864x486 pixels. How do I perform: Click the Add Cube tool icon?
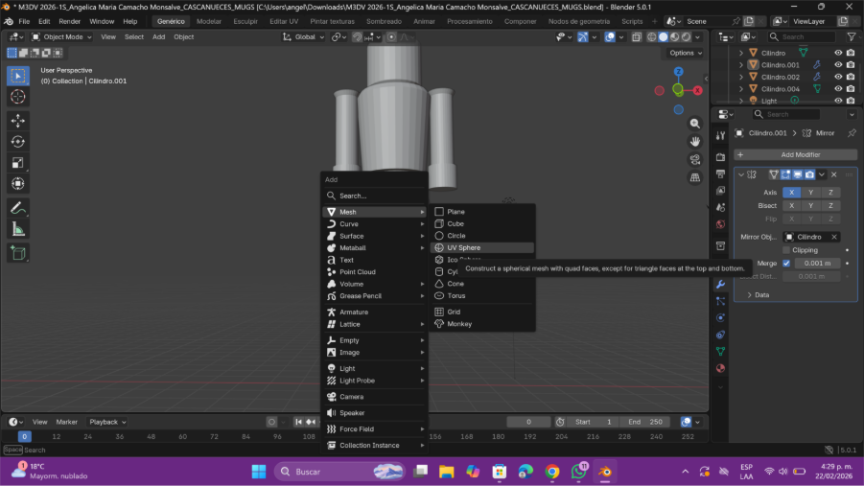pyautogui.click(x=18, y=253)
